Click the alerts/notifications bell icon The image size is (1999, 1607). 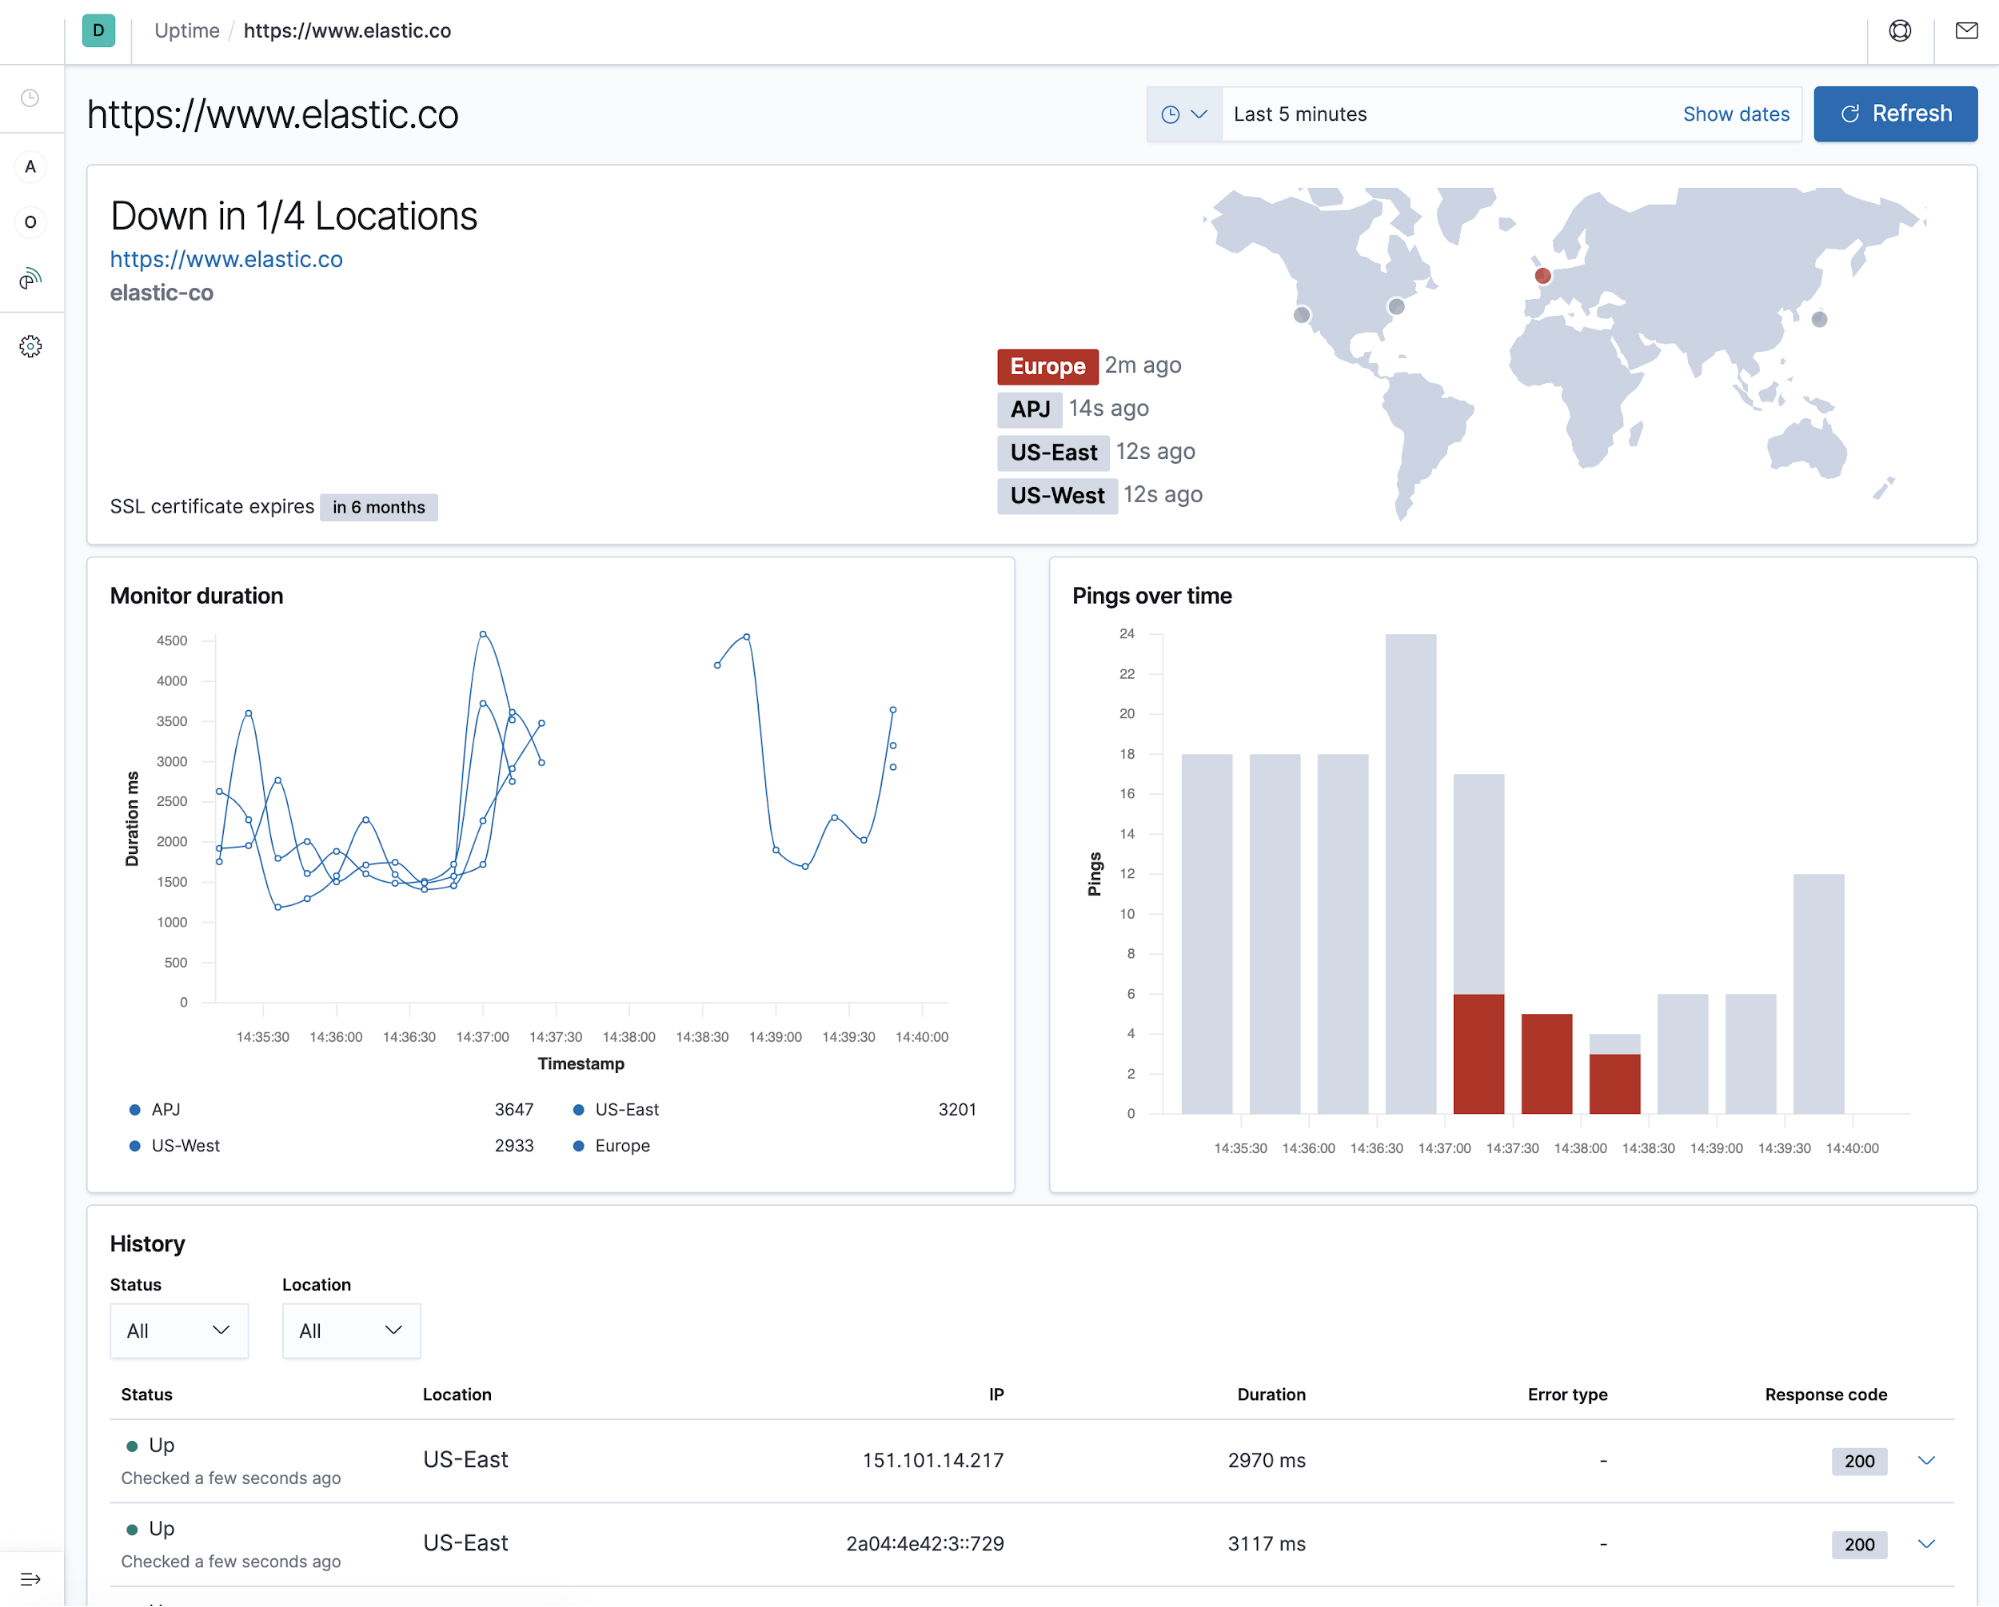click(x=1966, y=30)
